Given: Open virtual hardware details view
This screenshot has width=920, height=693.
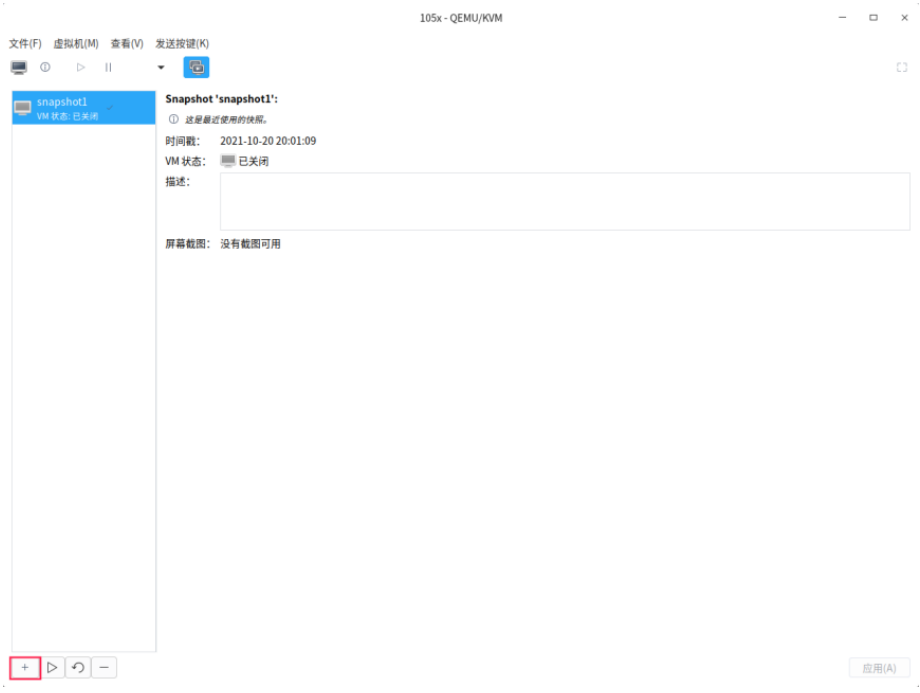Looking at the screenshot, I should (x=45, y=67).
